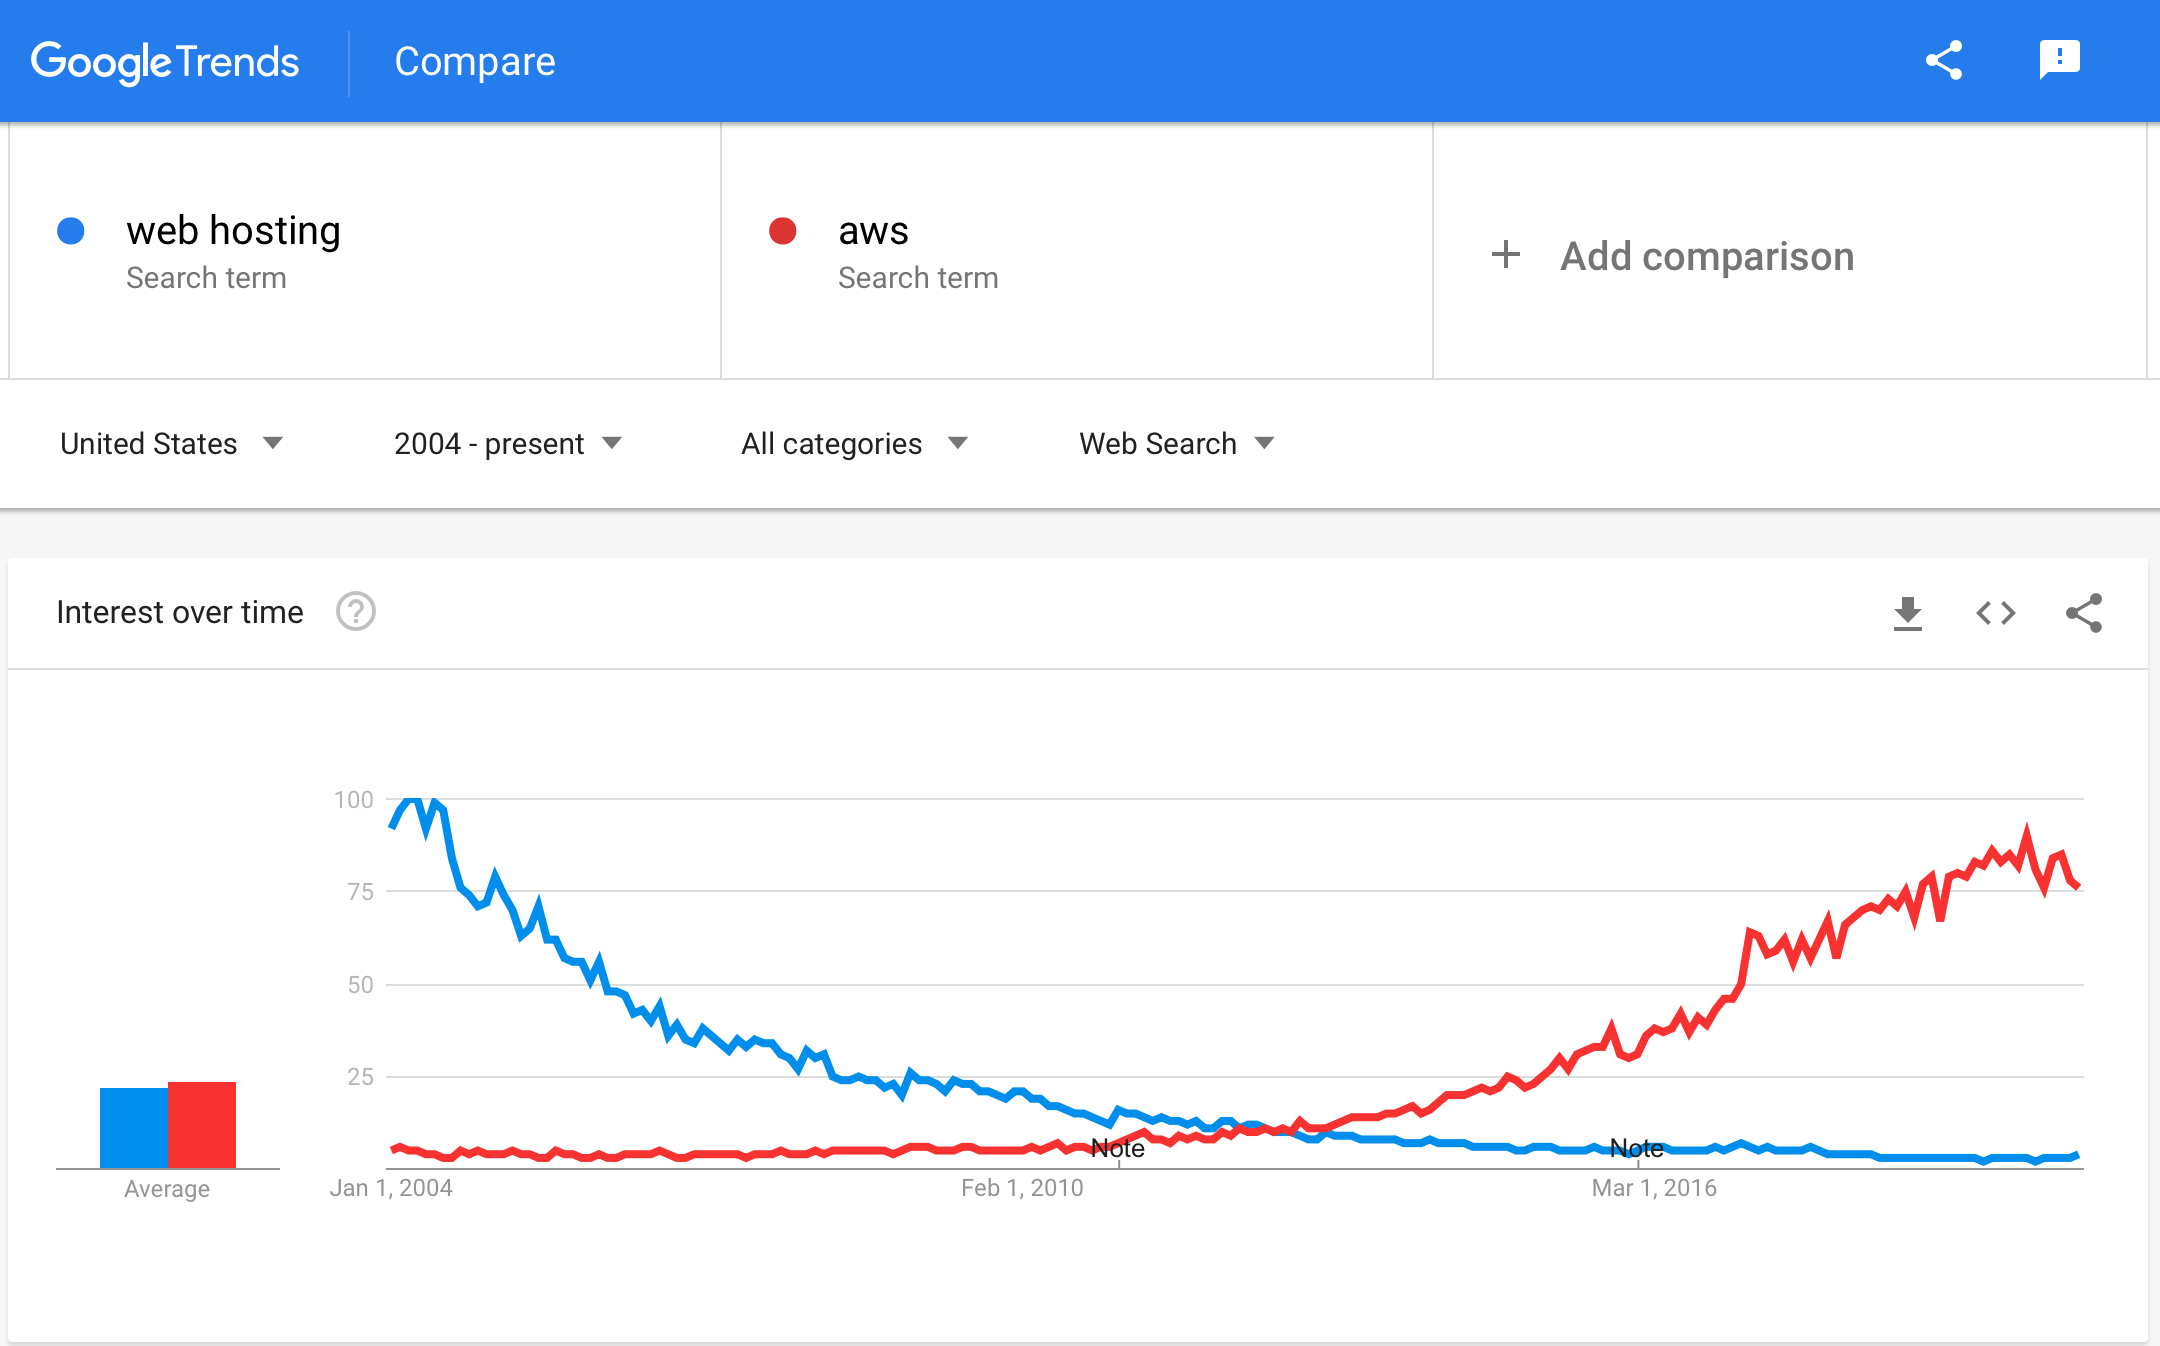The height and width of the screenshot is (1346, 2160).
Task: Click the Note marker near Mar 2016
Action: tap(1636, 1148)
